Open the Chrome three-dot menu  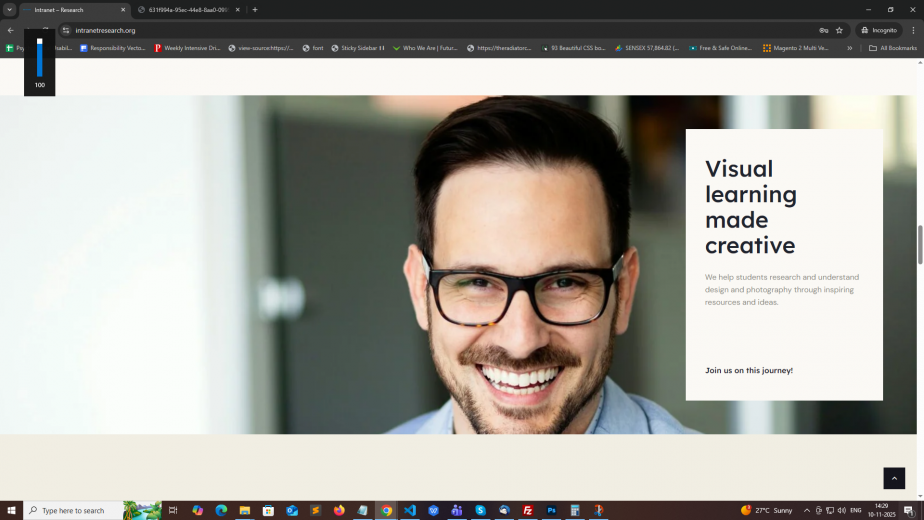[x=912, y=30]
